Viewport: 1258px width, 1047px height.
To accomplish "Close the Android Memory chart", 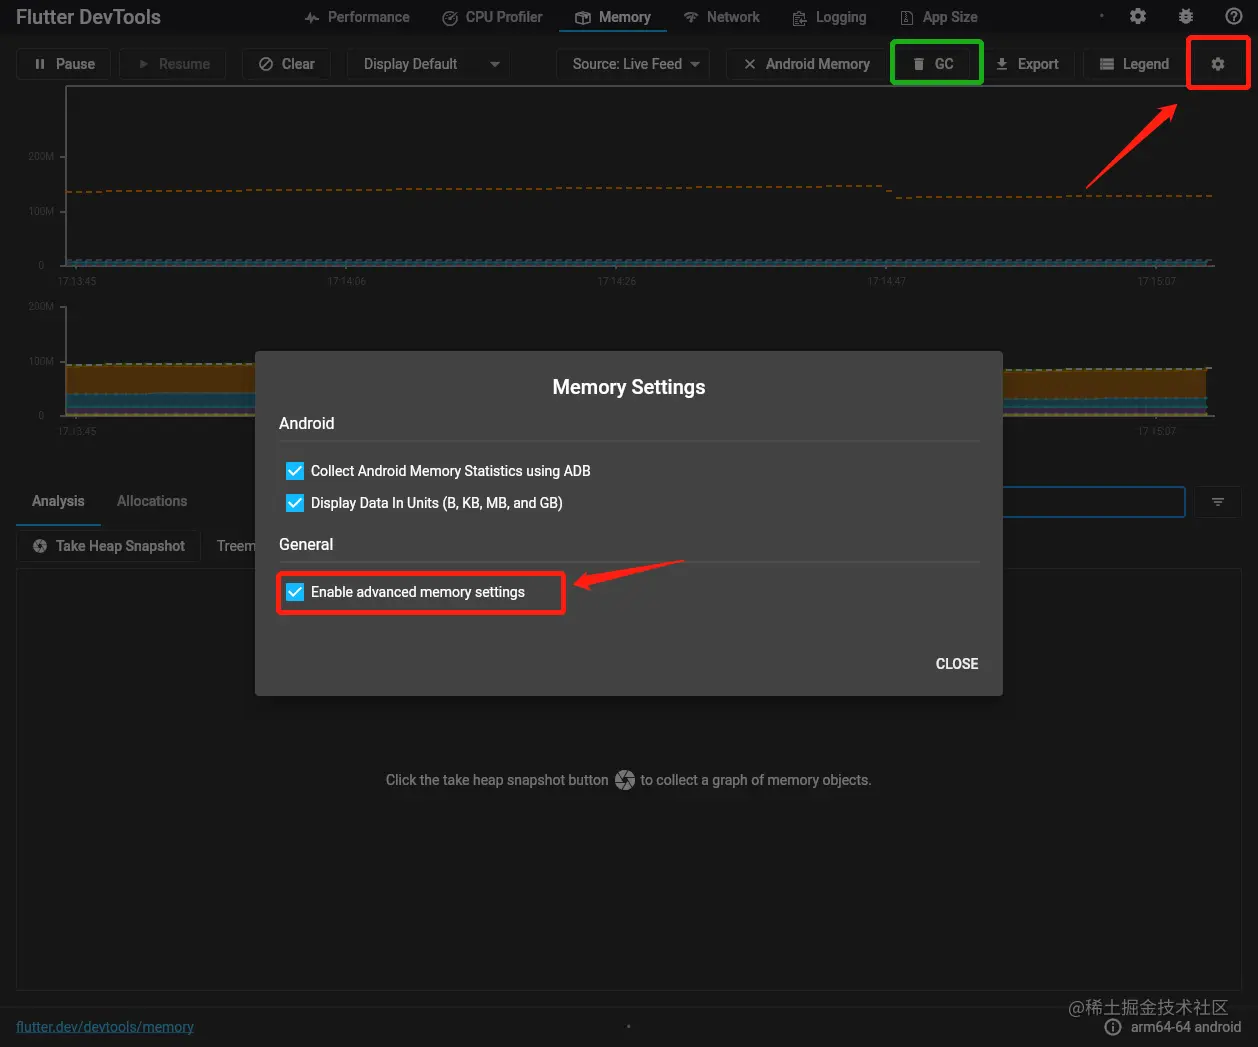I will 806,64.
